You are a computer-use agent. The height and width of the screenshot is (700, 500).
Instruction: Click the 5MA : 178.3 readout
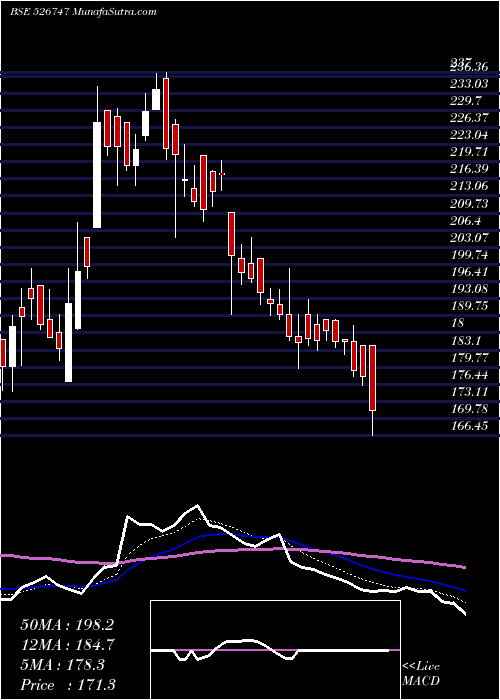(x=62, y=665)
